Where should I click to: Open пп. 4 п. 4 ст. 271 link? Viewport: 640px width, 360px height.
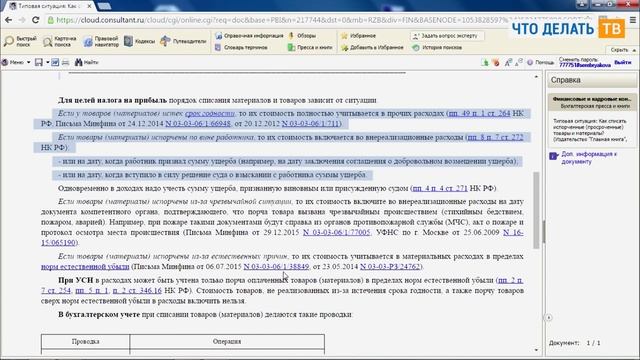pyautogui.click(x=440, y=188)
